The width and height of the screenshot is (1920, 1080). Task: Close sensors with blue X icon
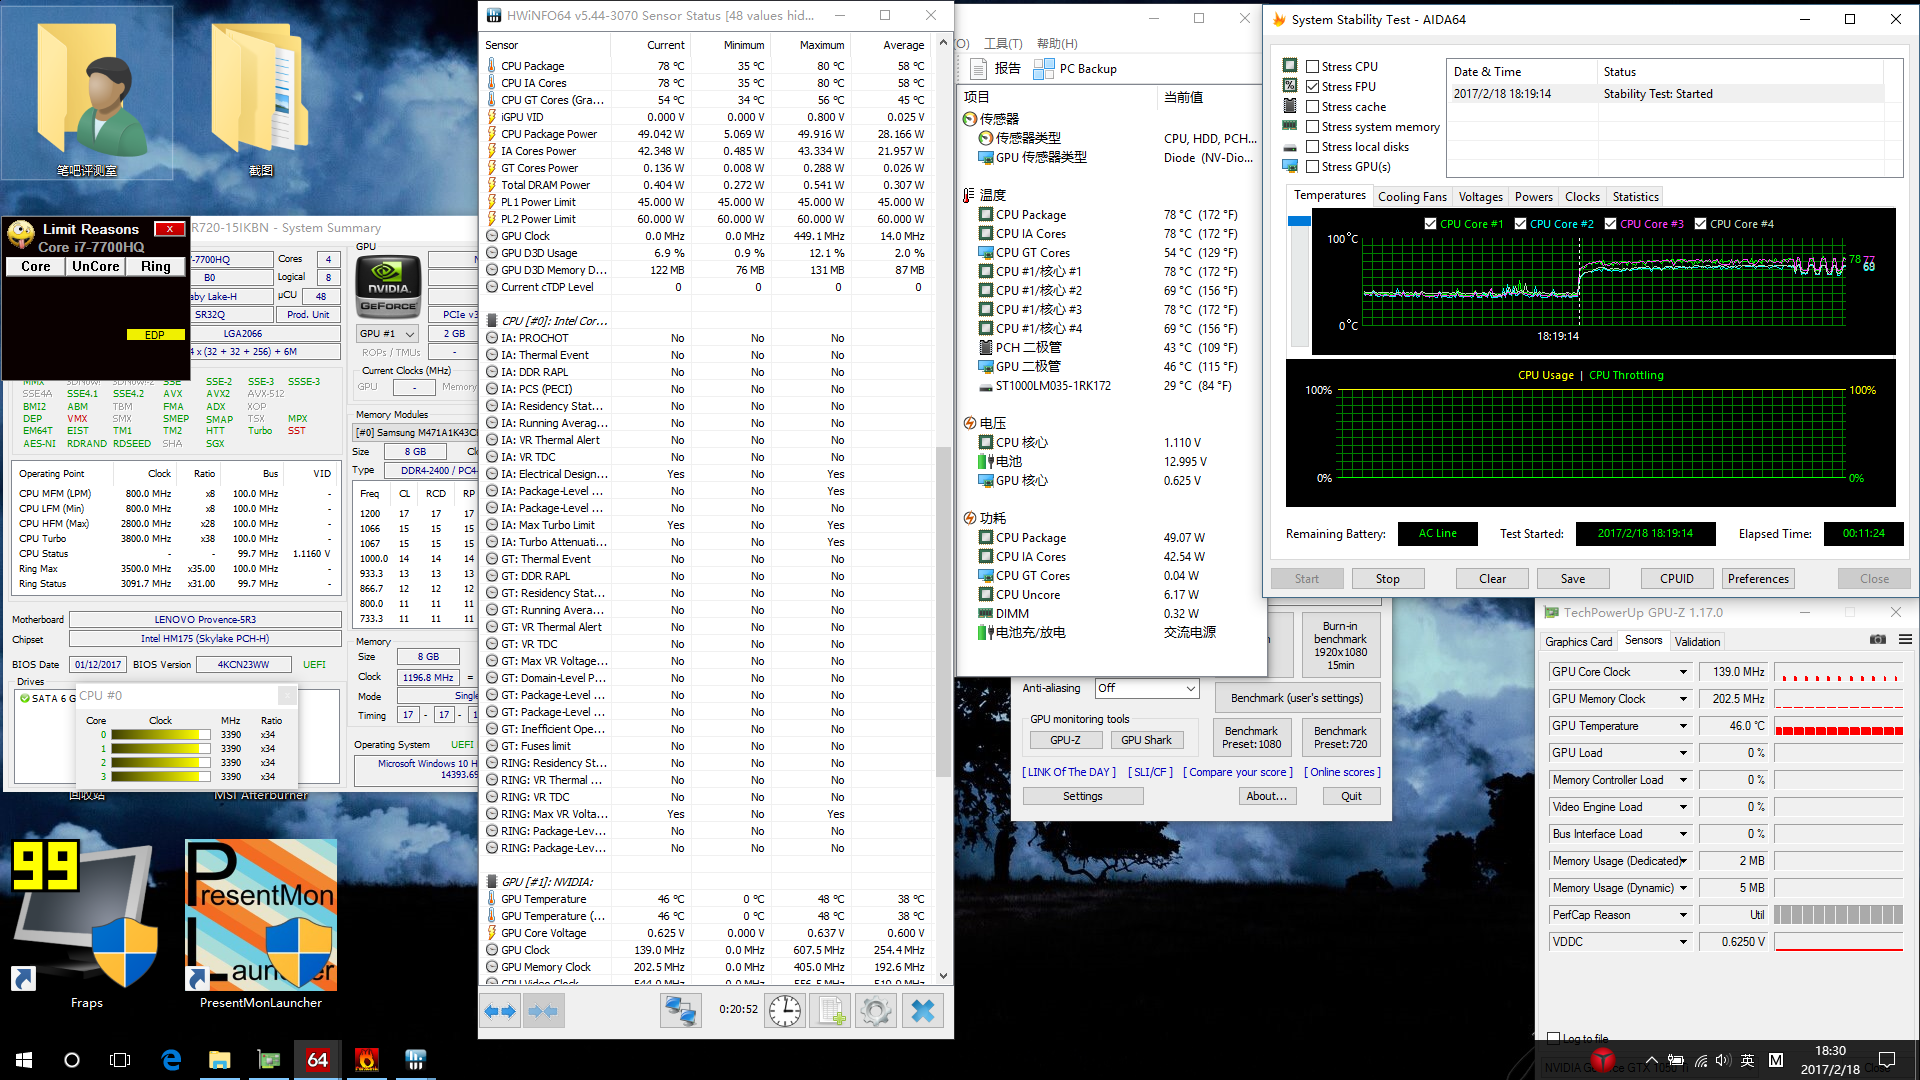point(922,1011)
